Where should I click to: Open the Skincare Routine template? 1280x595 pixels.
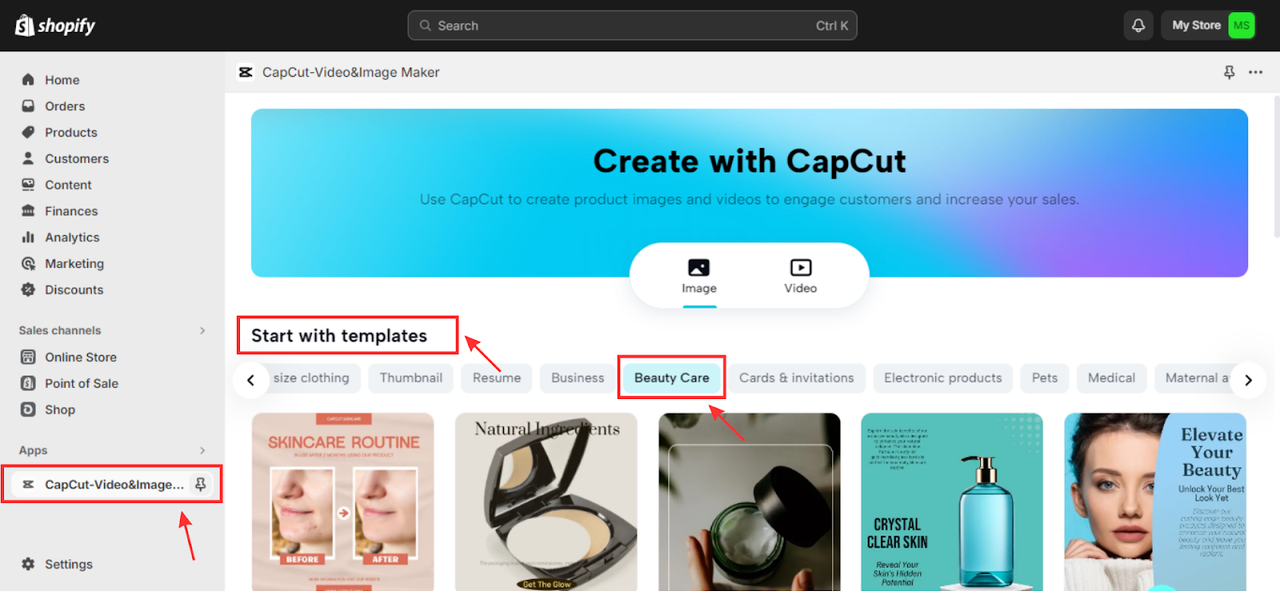[343, 502]
